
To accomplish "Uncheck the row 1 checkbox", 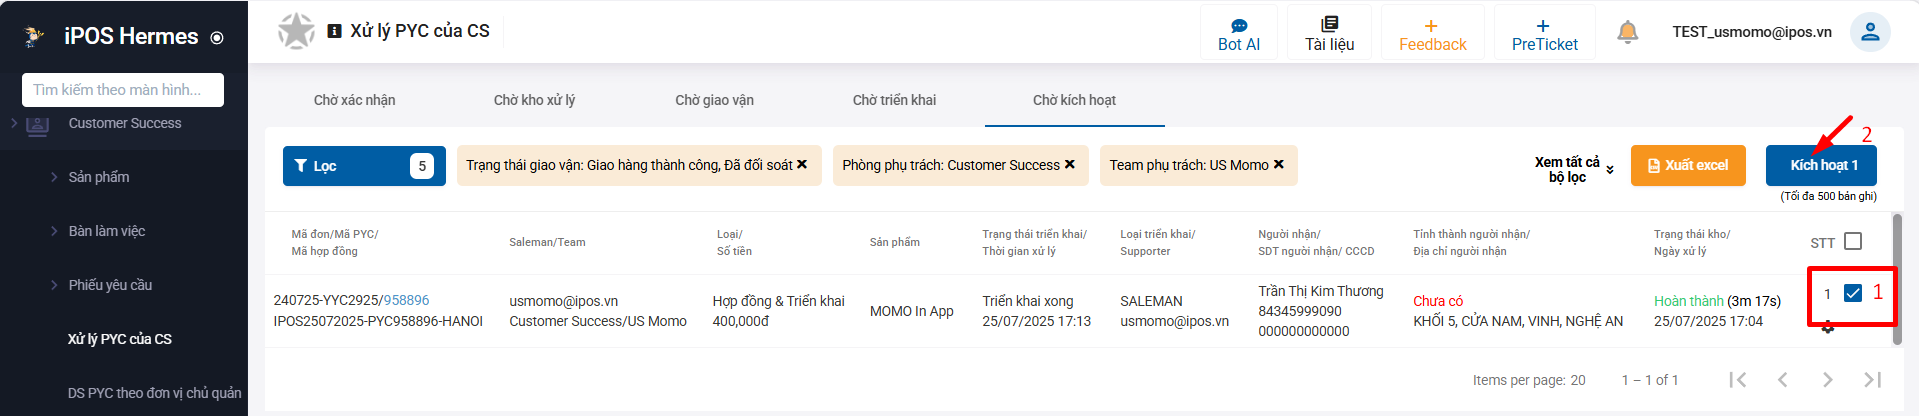I will point(1852,293).
